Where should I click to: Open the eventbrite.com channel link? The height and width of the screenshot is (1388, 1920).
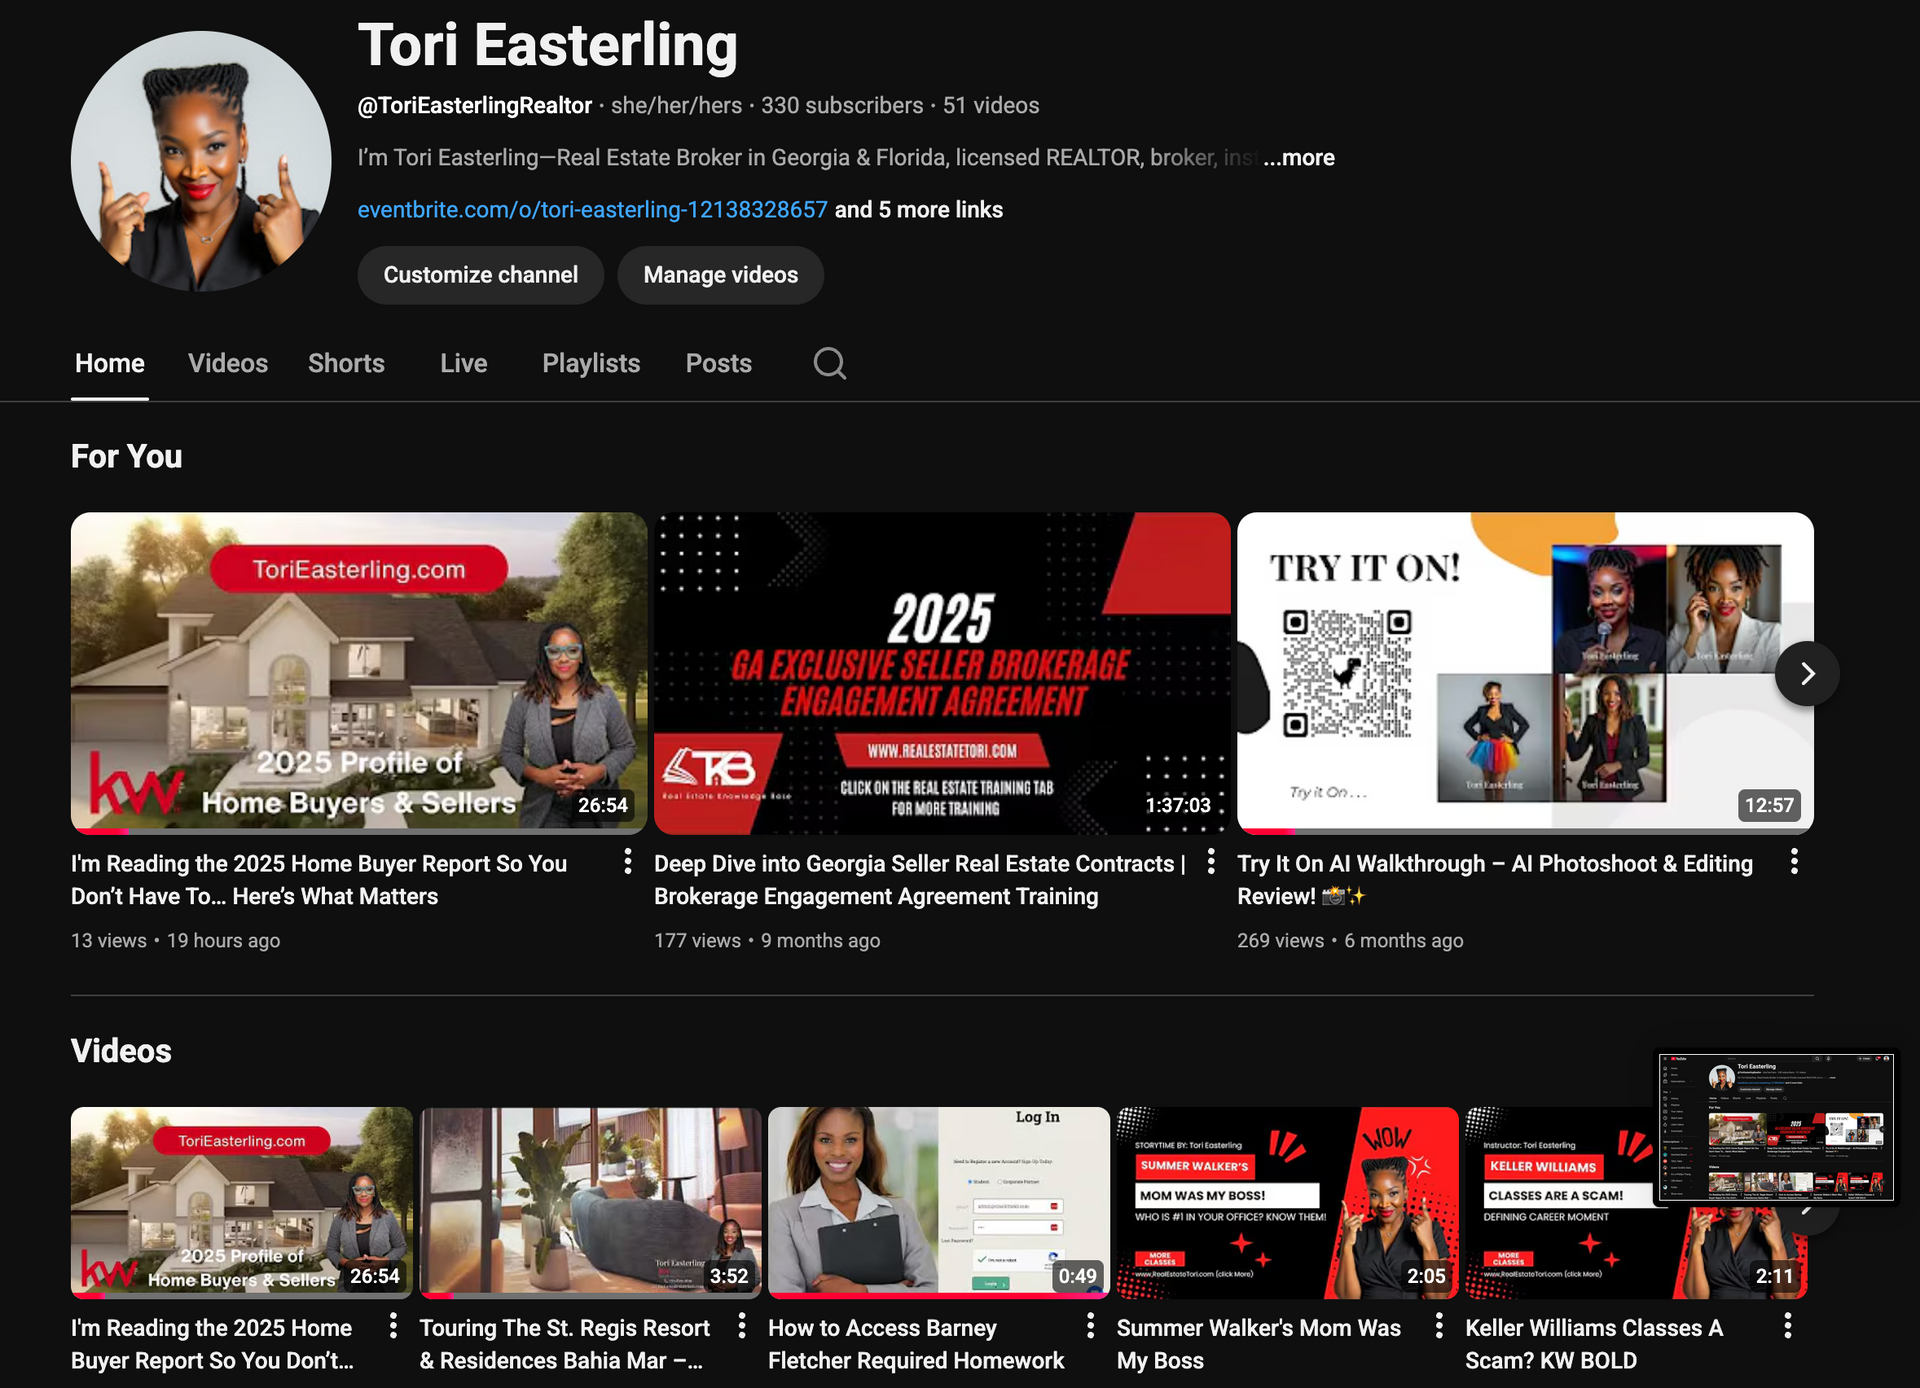point(592,210)
